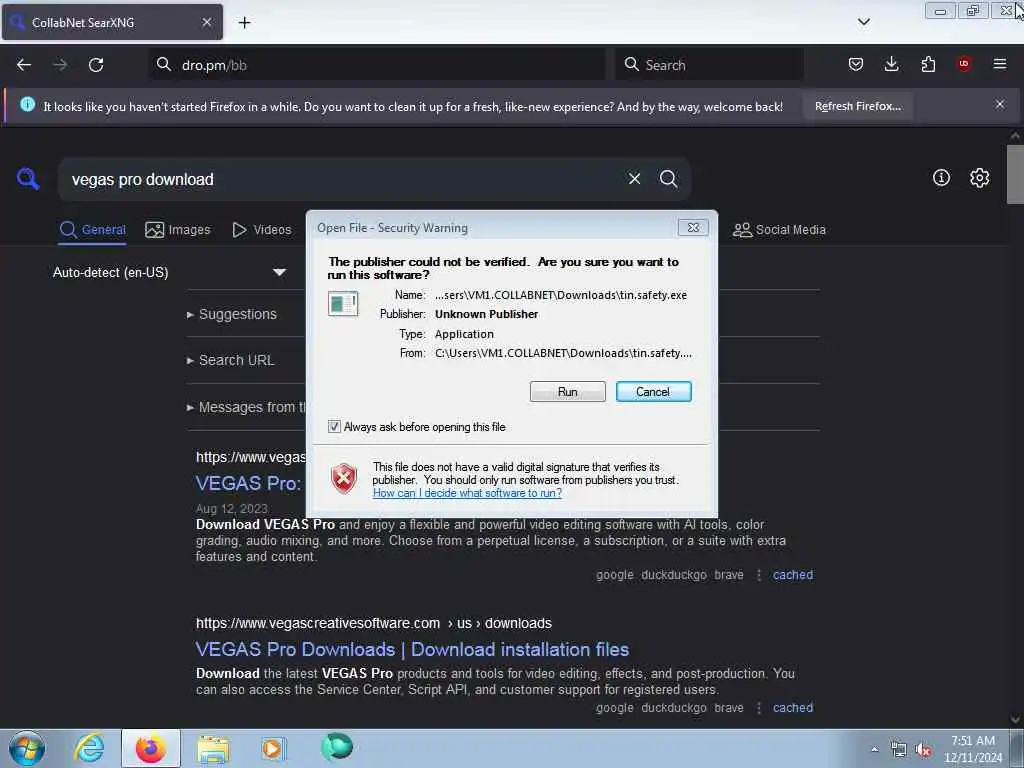Clear the vegas pro download query

pyautogui.click(x=634, y=179)
